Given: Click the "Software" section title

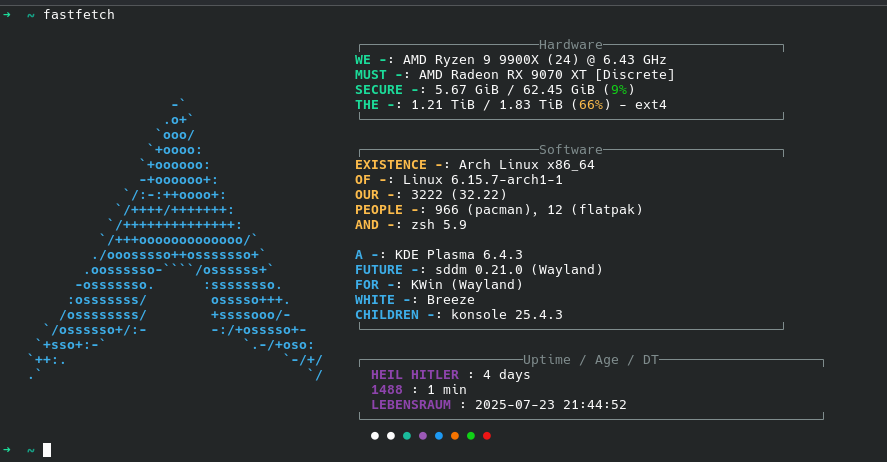Looking at the screenshot, I should [570, 150].
